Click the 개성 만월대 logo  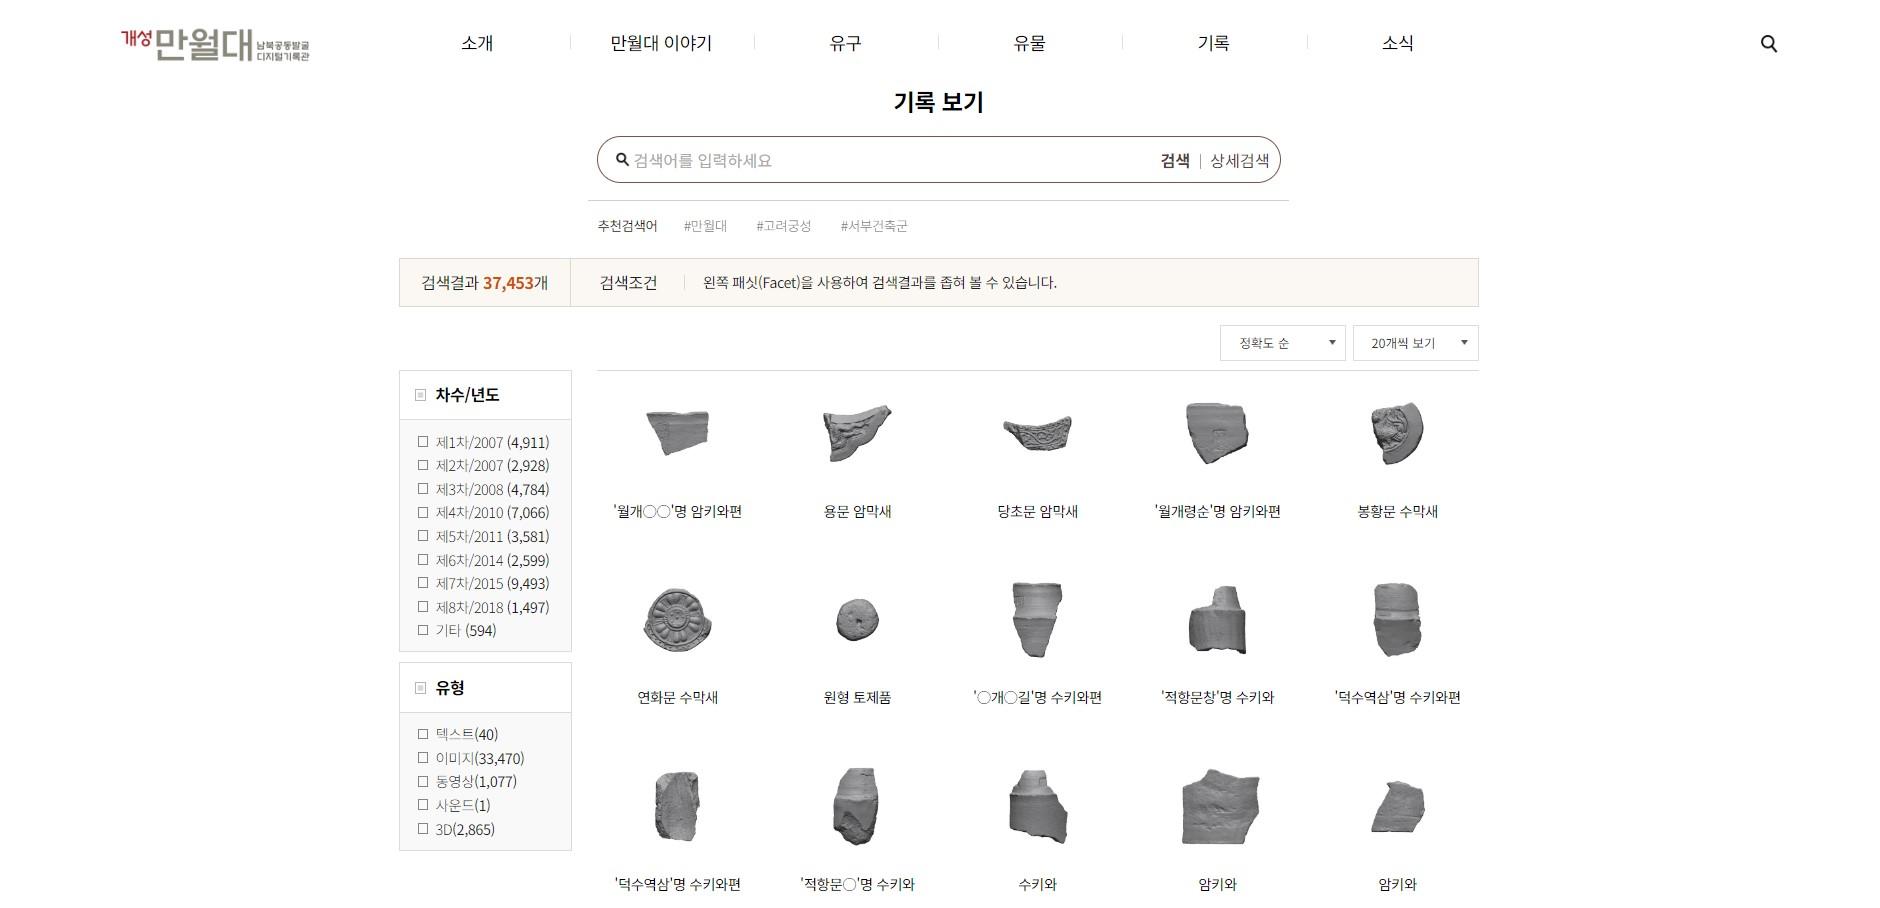pyautogui.click(x=215, y=45)
